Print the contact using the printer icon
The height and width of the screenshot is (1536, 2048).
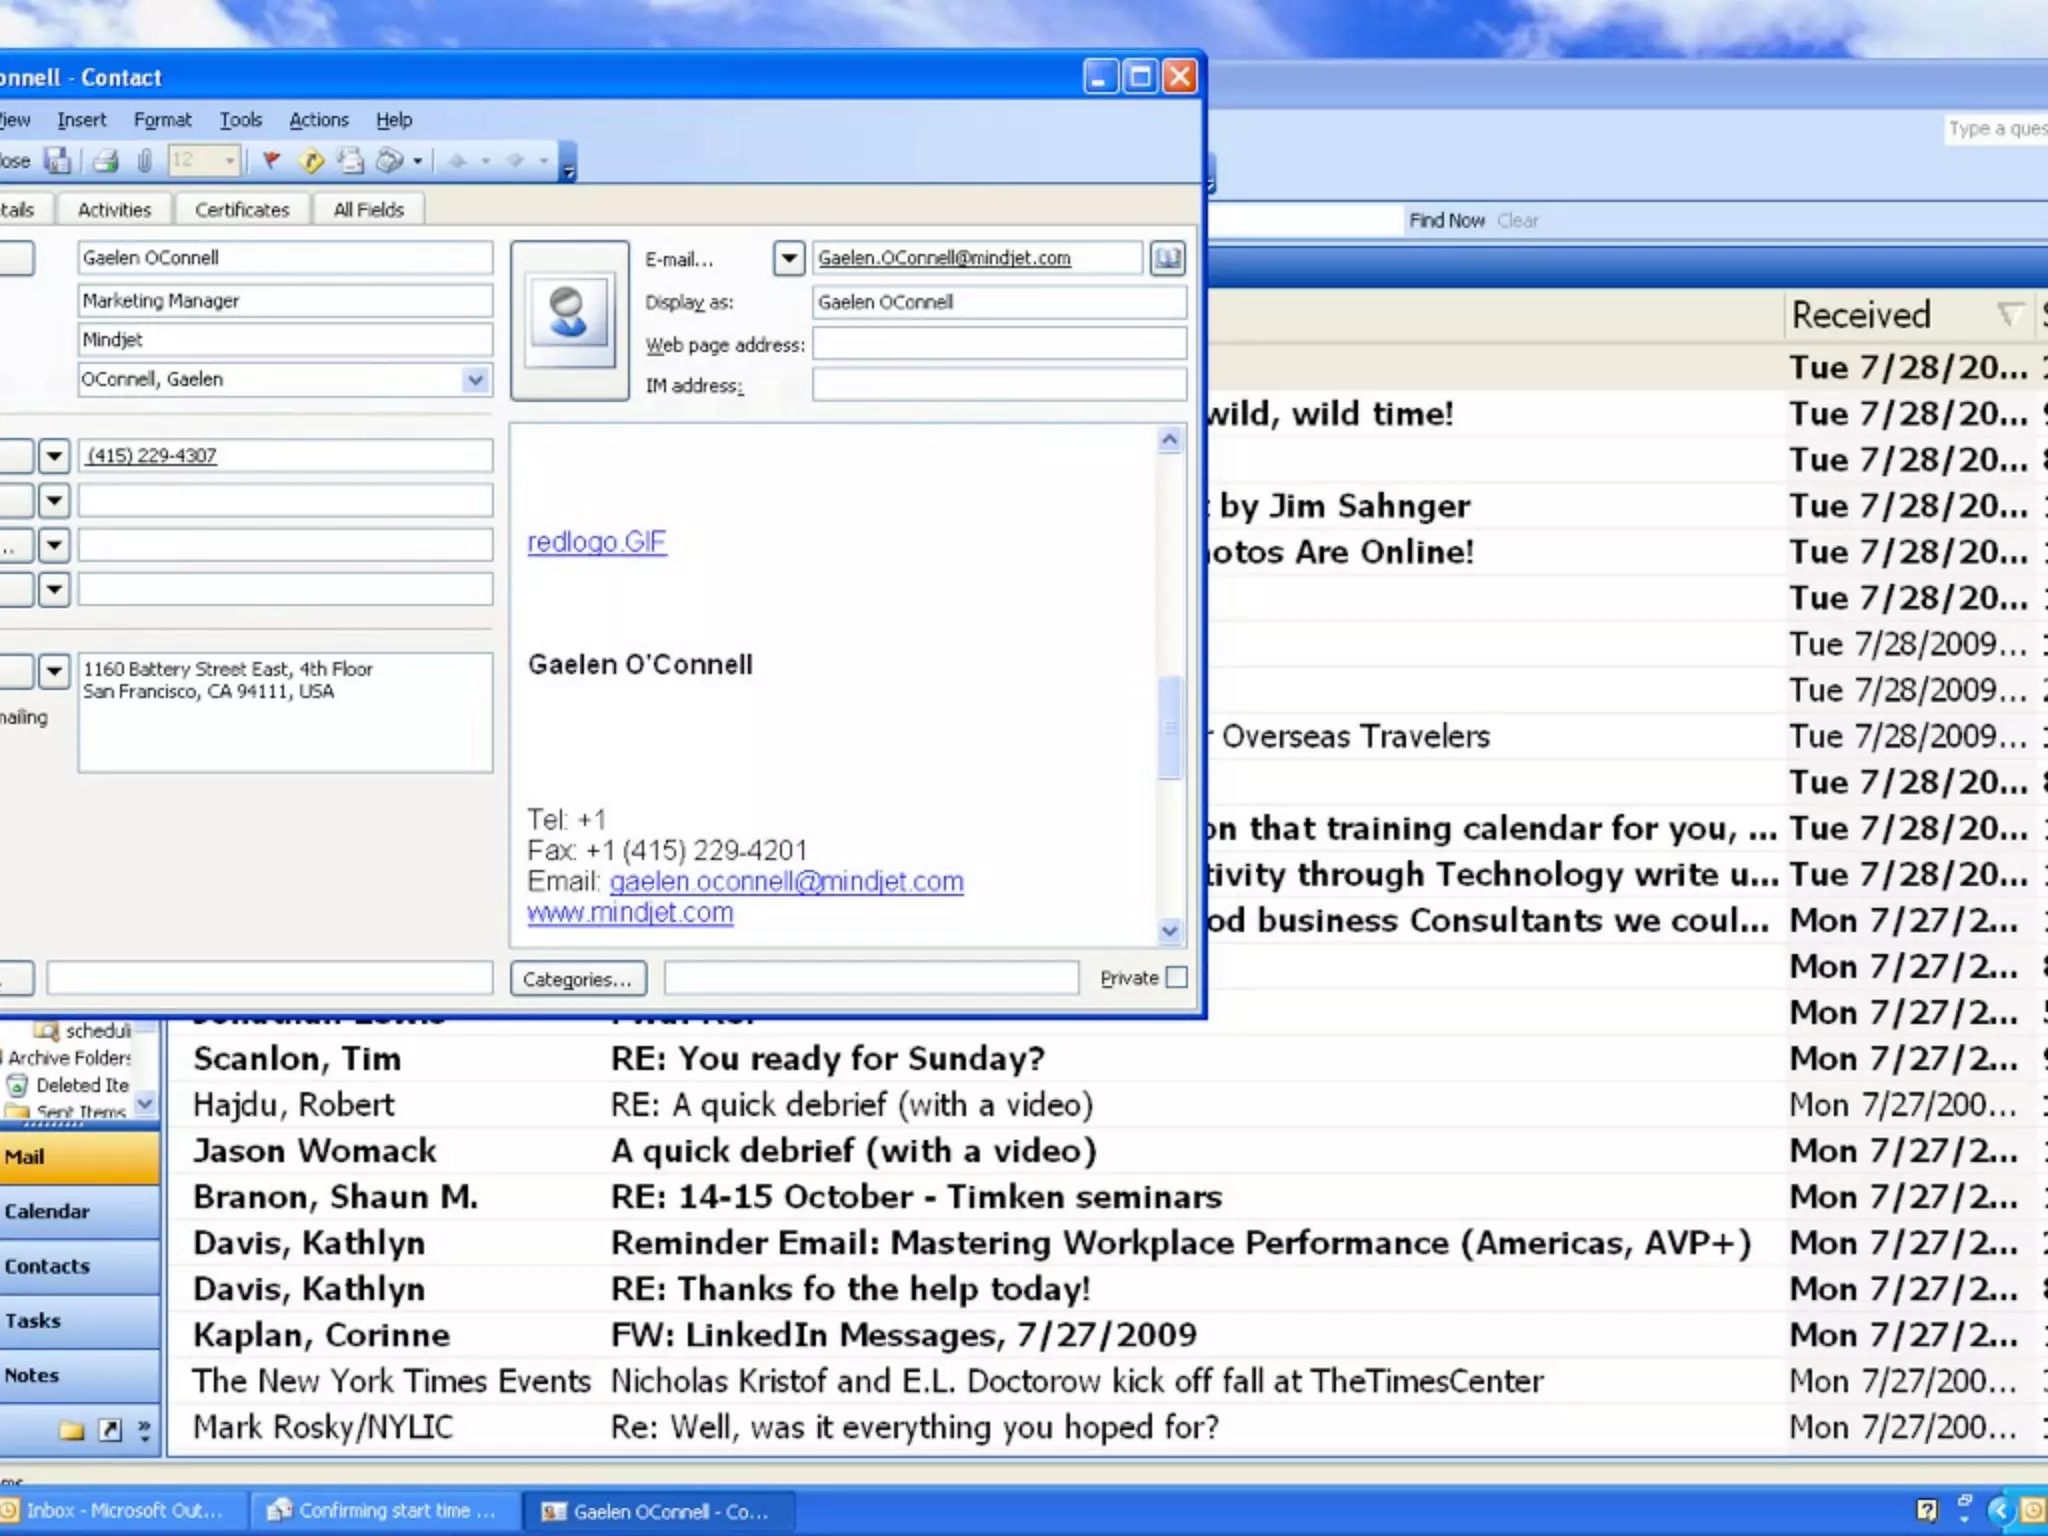tap(105, 160)
